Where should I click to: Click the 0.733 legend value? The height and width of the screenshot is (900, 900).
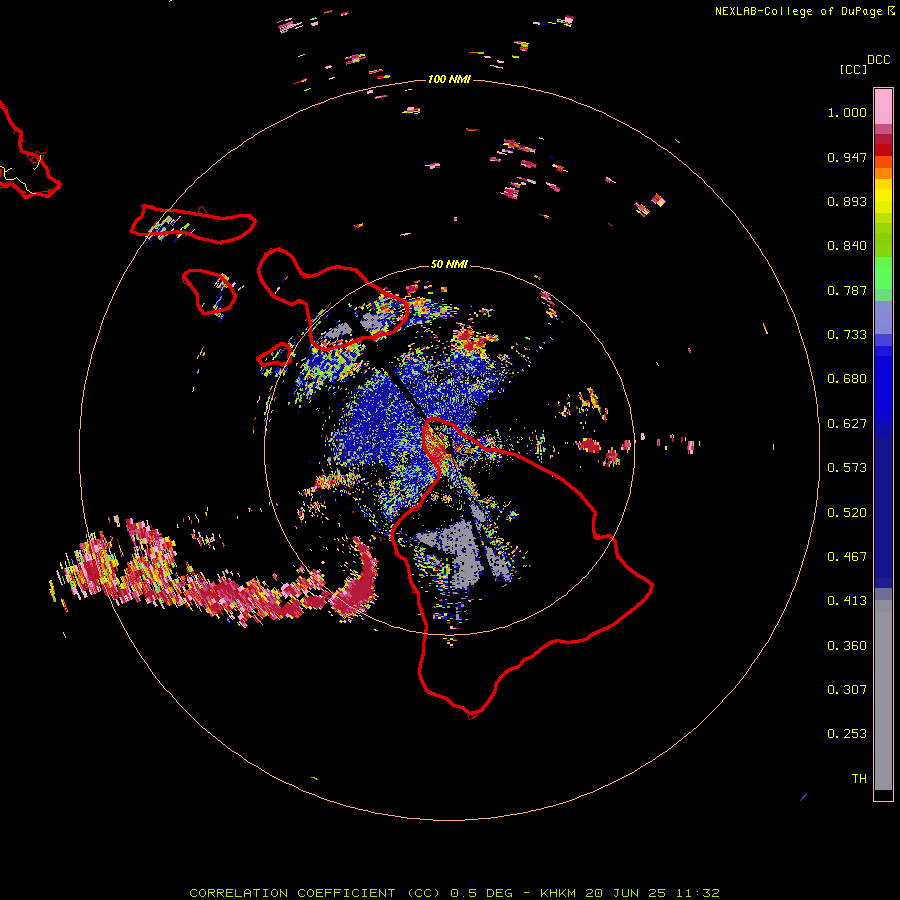click(847, 335)
